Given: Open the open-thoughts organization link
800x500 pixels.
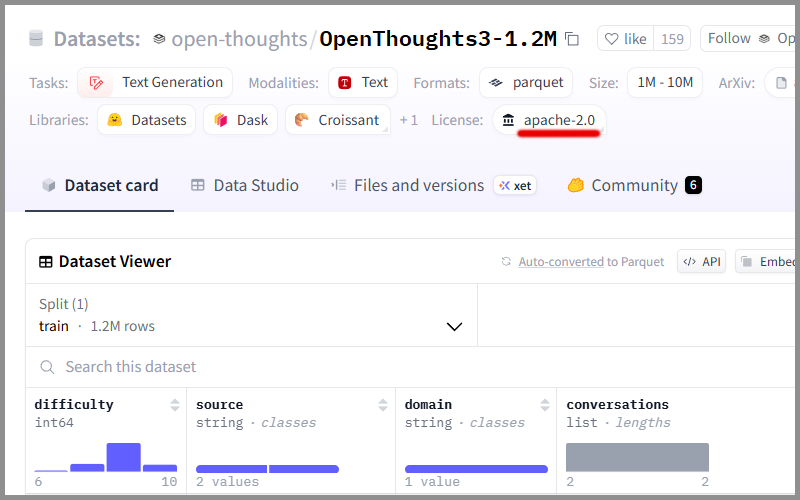Looking at the screenshot, I should coord(239,39).
